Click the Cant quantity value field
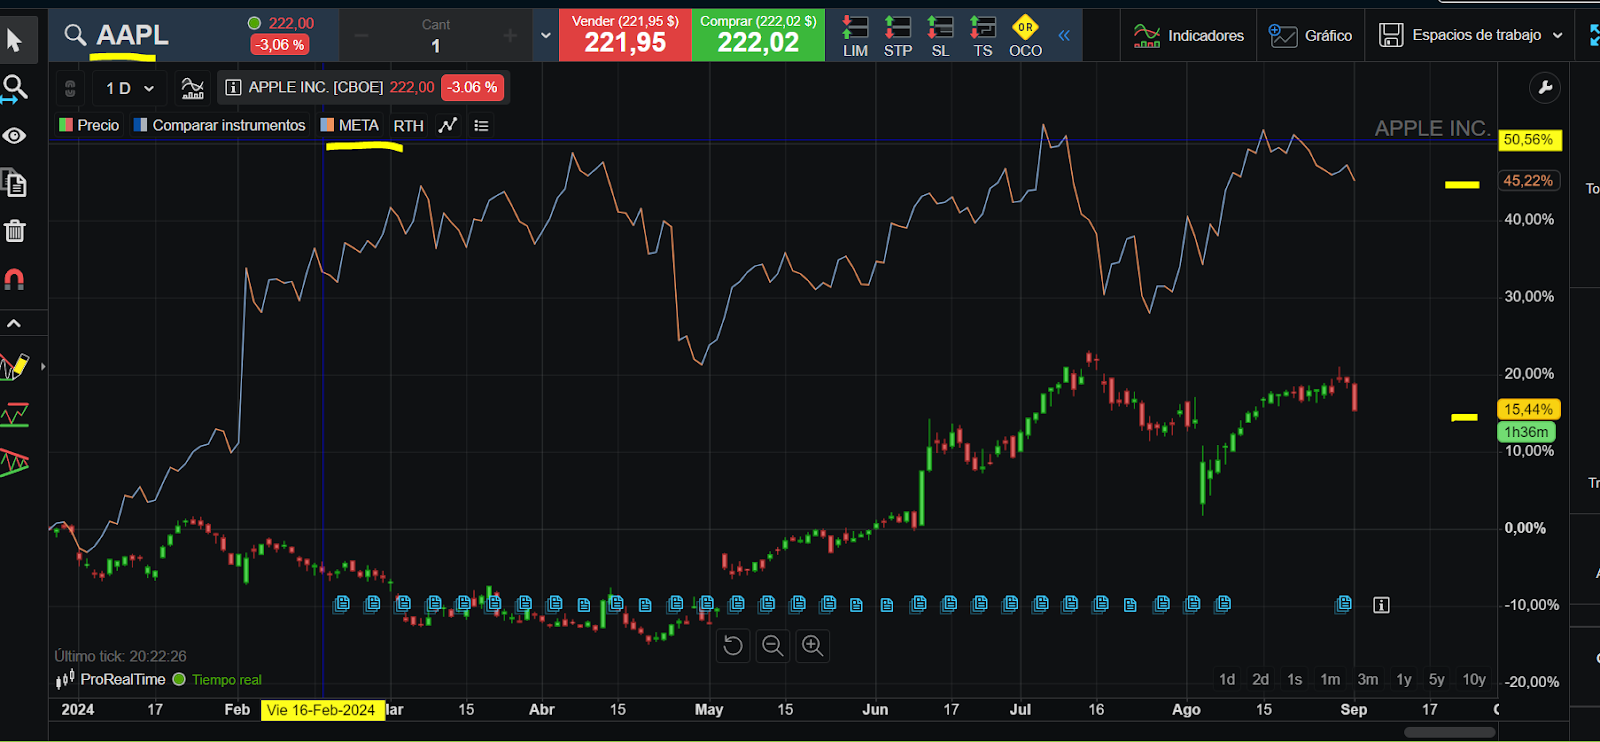Viewport: 1600px width, 742px height. [435, 46]
